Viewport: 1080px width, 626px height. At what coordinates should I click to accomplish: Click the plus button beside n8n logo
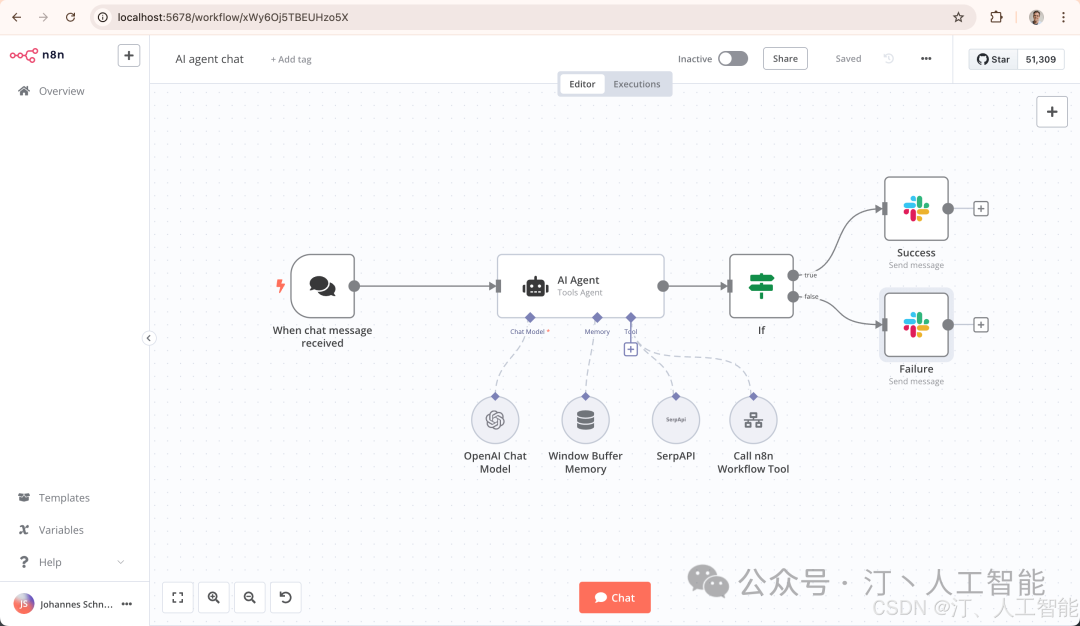point(129,56)
